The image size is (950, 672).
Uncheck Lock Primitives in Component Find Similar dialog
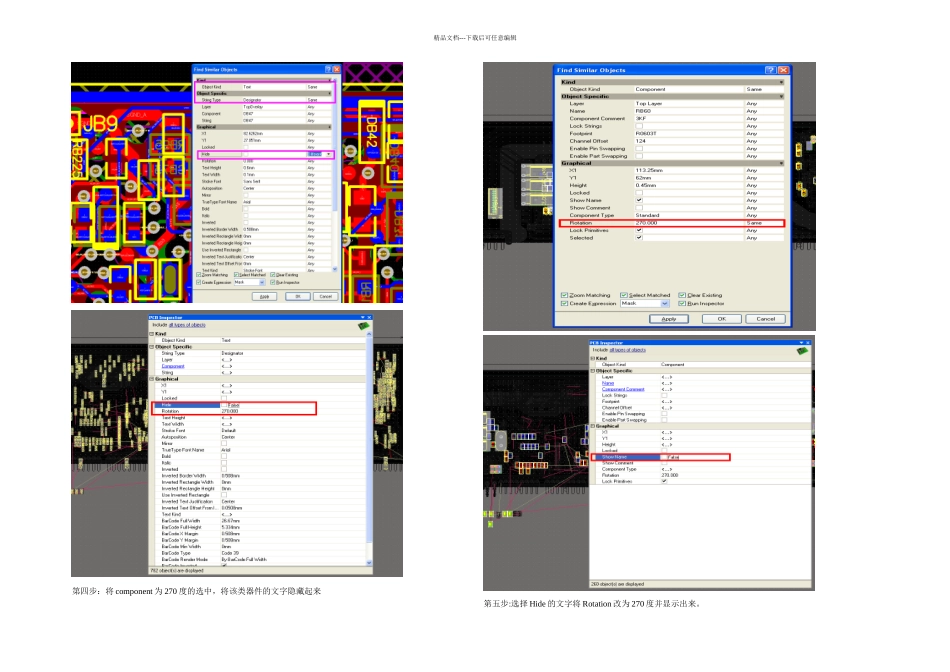[639, 230]
